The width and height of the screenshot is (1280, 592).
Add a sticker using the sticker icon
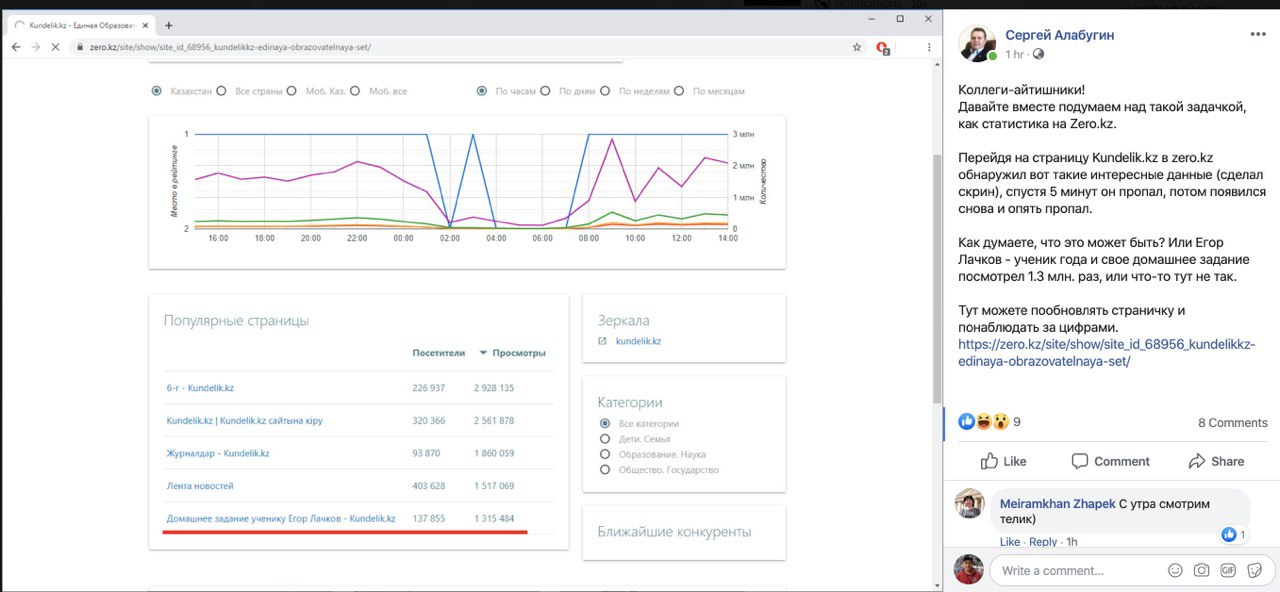coord(1253,570)
